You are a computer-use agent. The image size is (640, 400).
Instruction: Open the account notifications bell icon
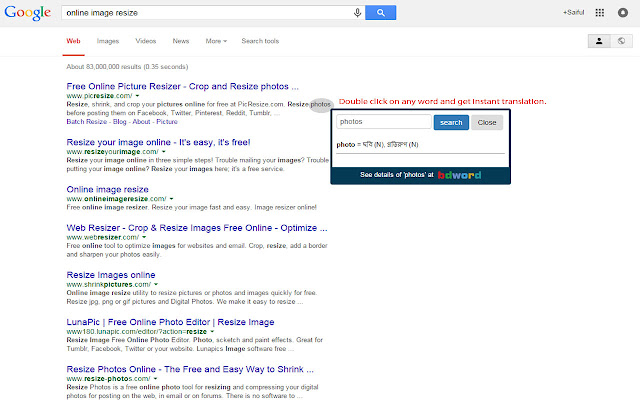click(x=623, y=13)
